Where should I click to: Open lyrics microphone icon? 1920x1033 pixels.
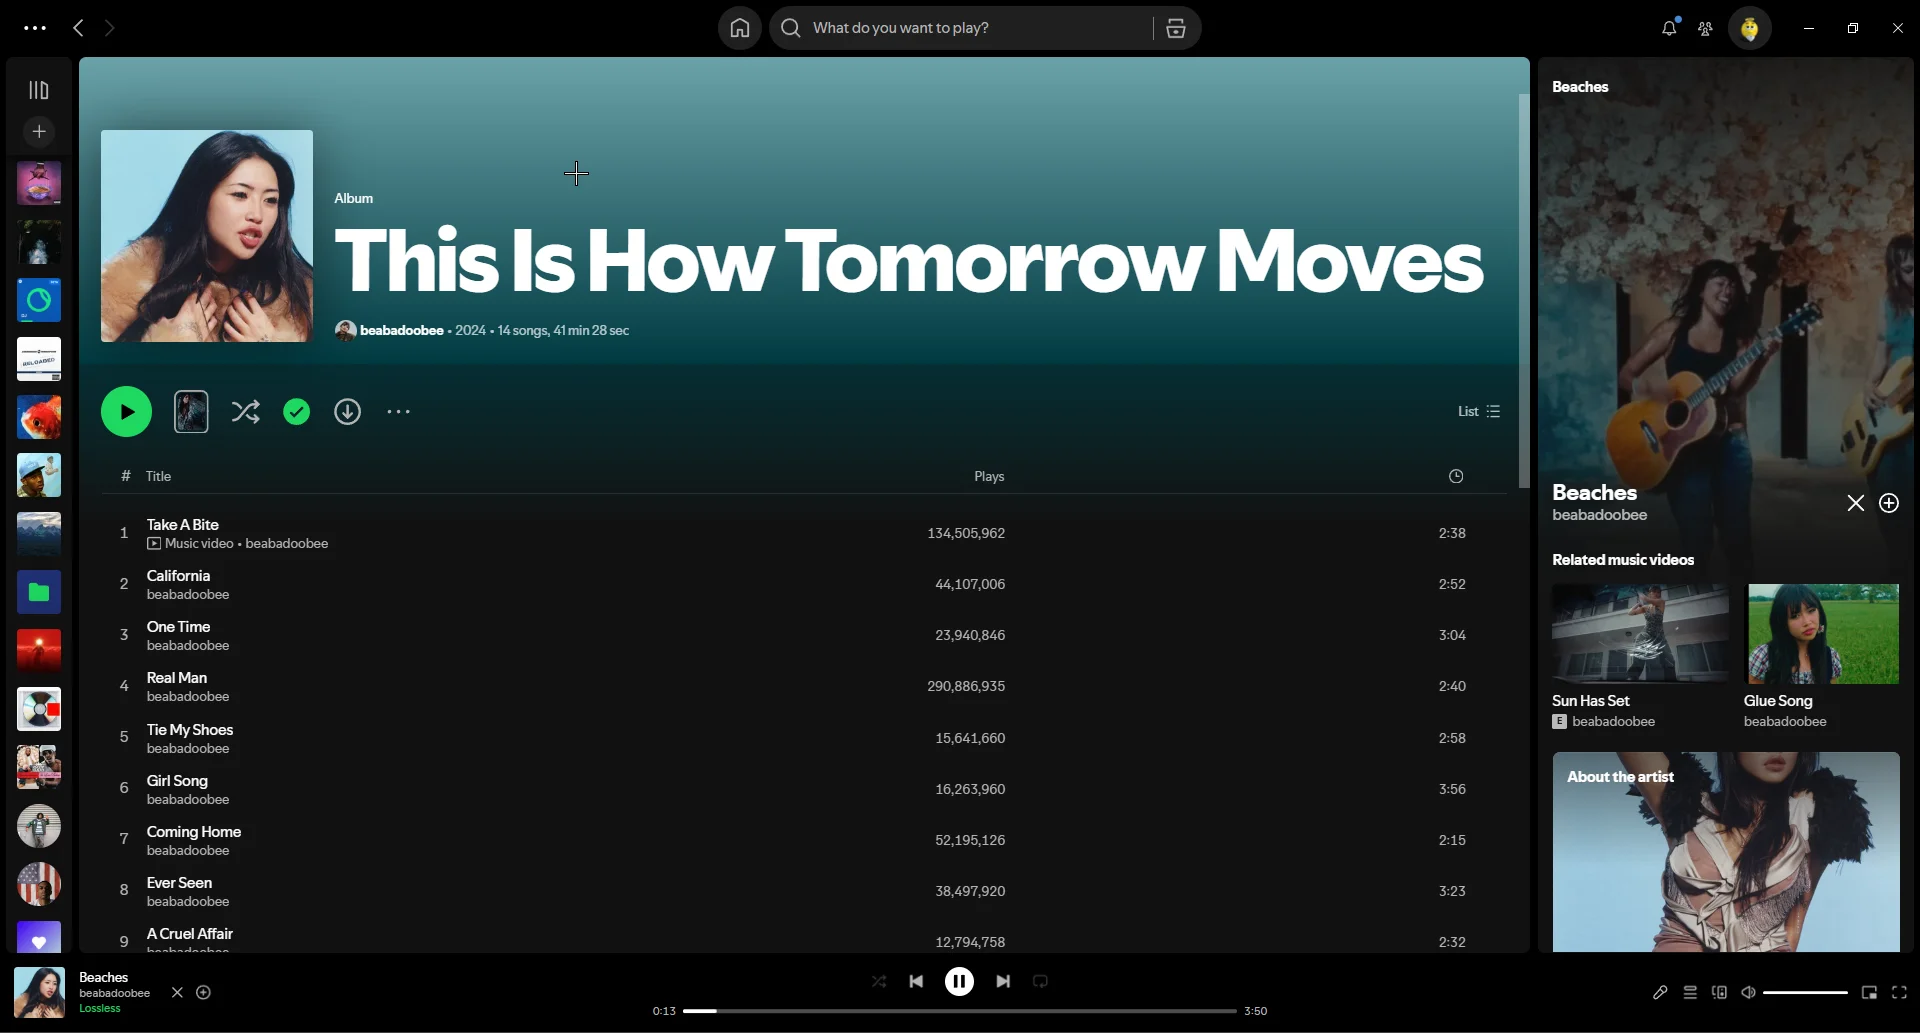[x=1660, y=992]
